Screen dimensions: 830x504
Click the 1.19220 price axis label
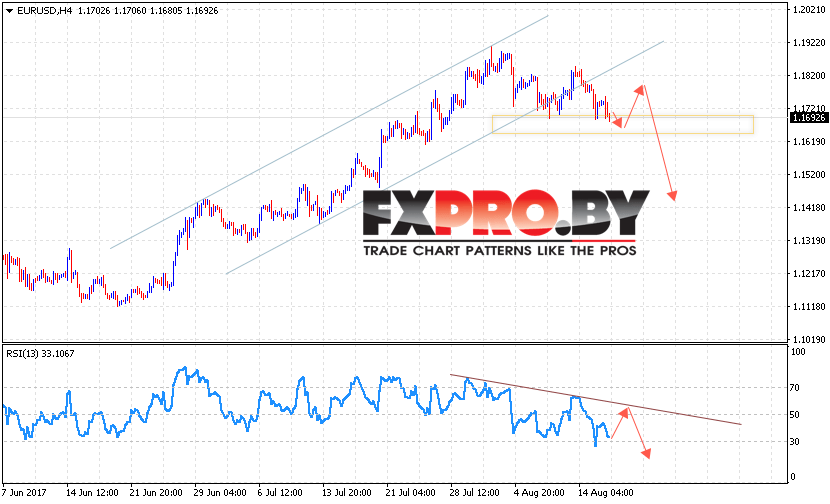click(x=809, y=43)
